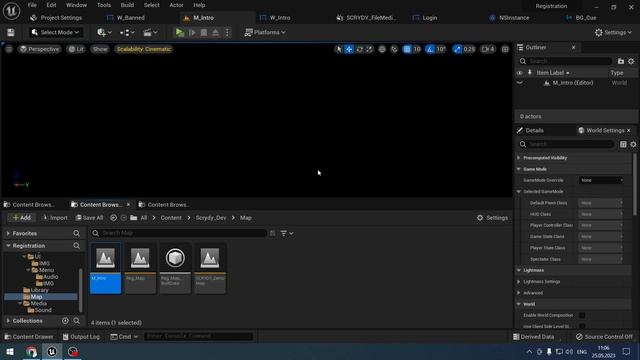Open scale snap value 0.25 dropdown

pos(469,49)
